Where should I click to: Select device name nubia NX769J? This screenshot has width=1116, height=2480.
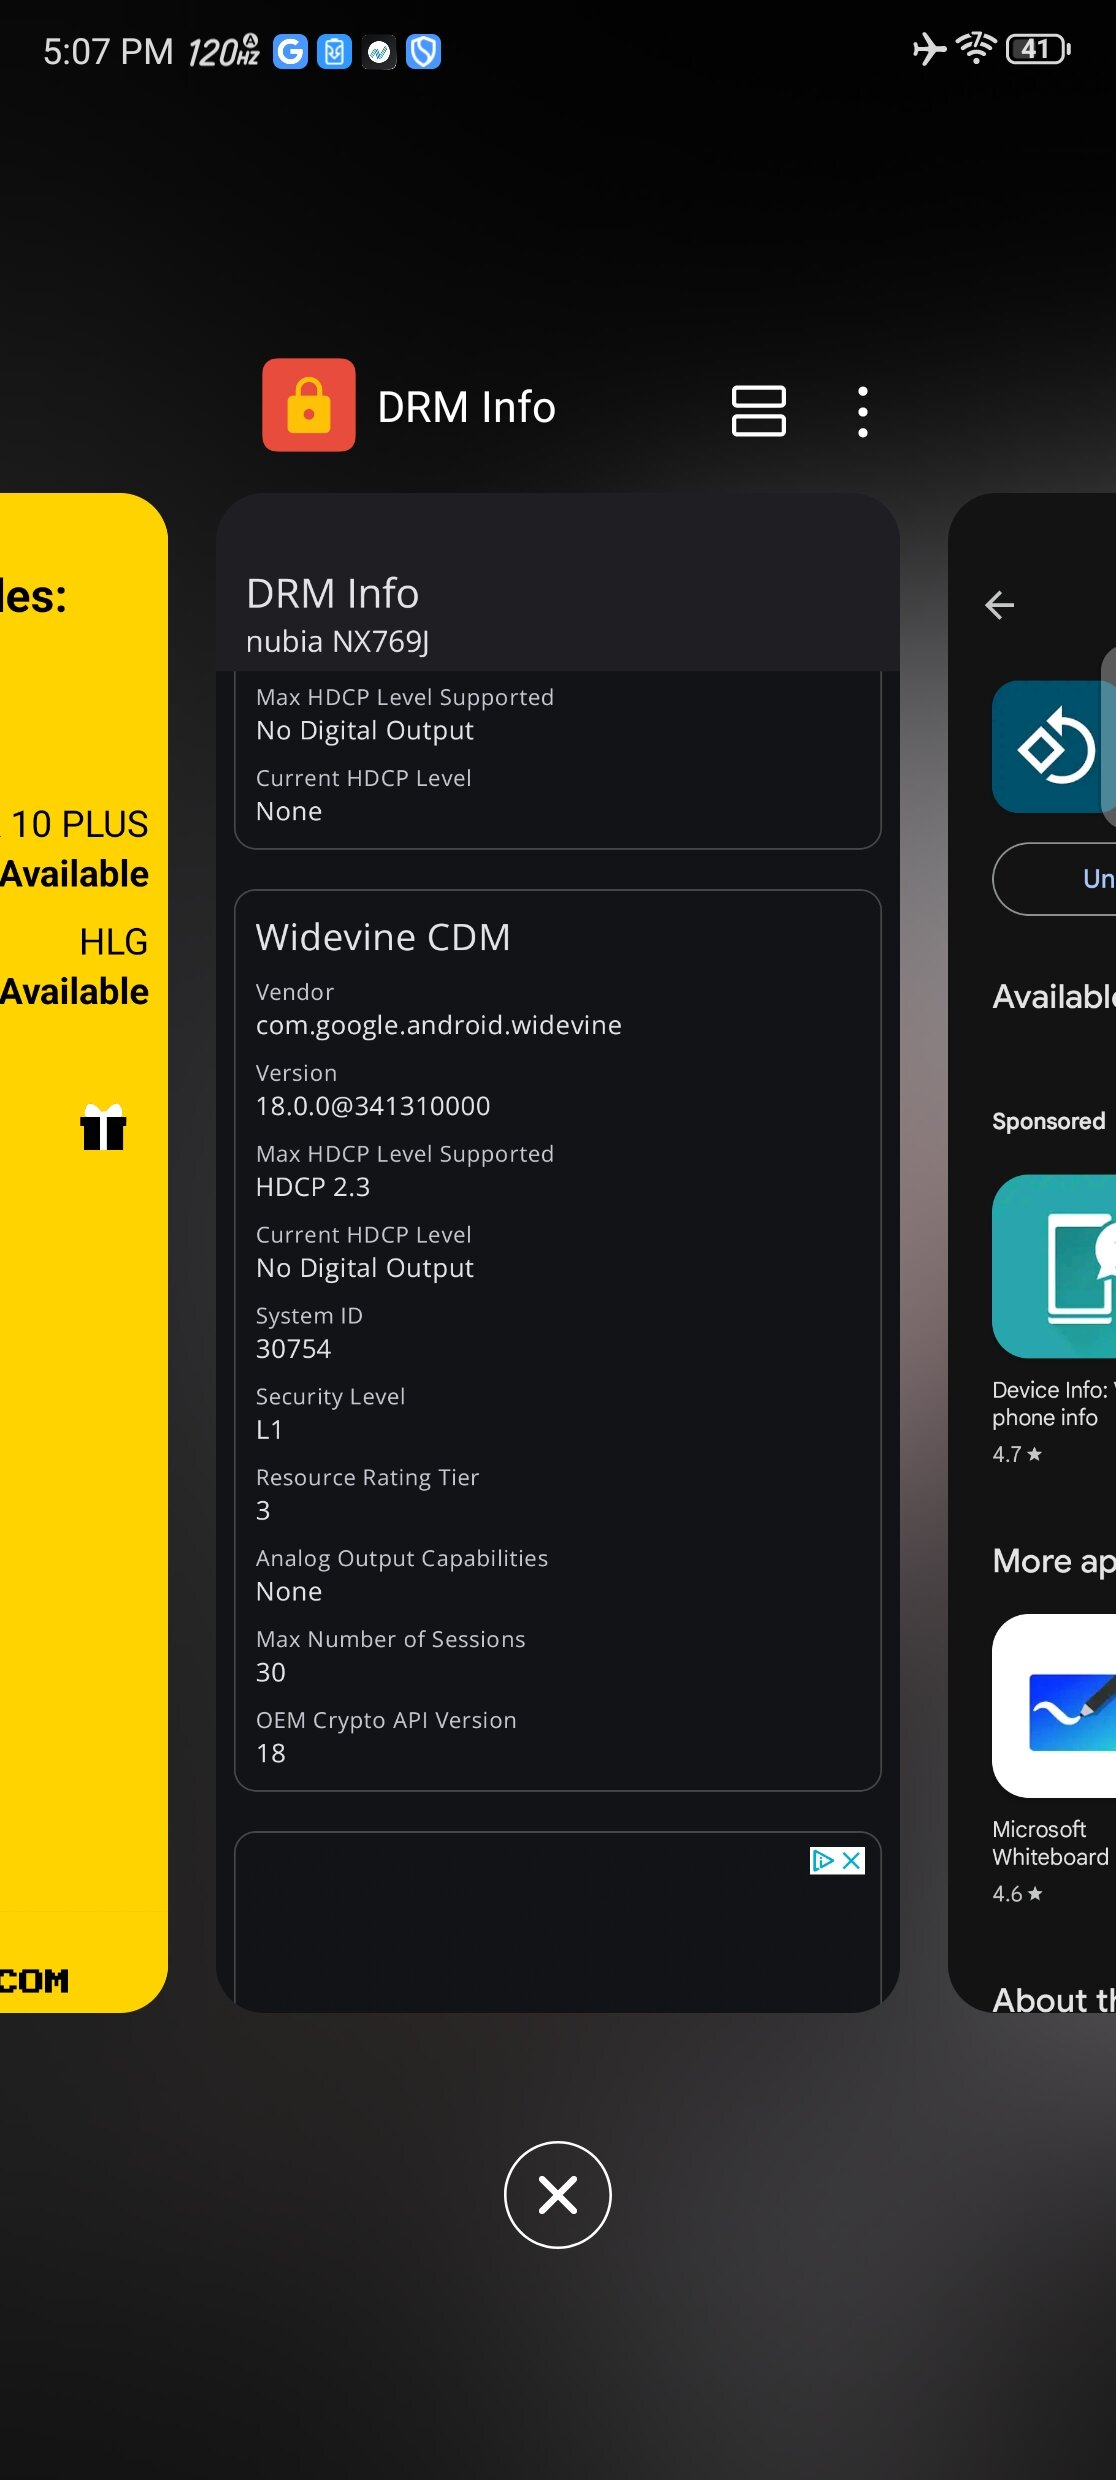337,641
